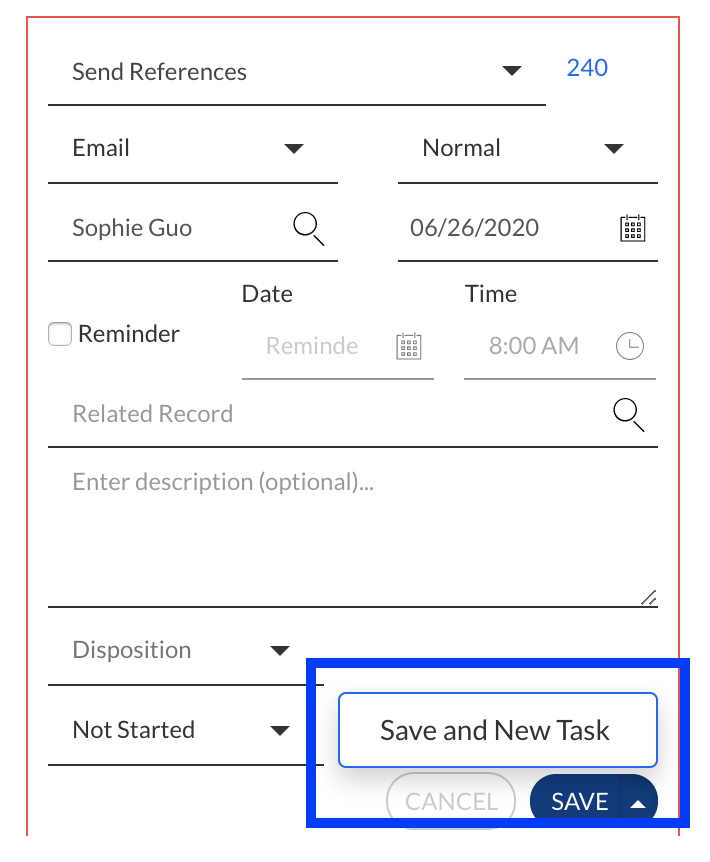Expand the Disposition dropdown
The image size is (710, 862).
280,651
